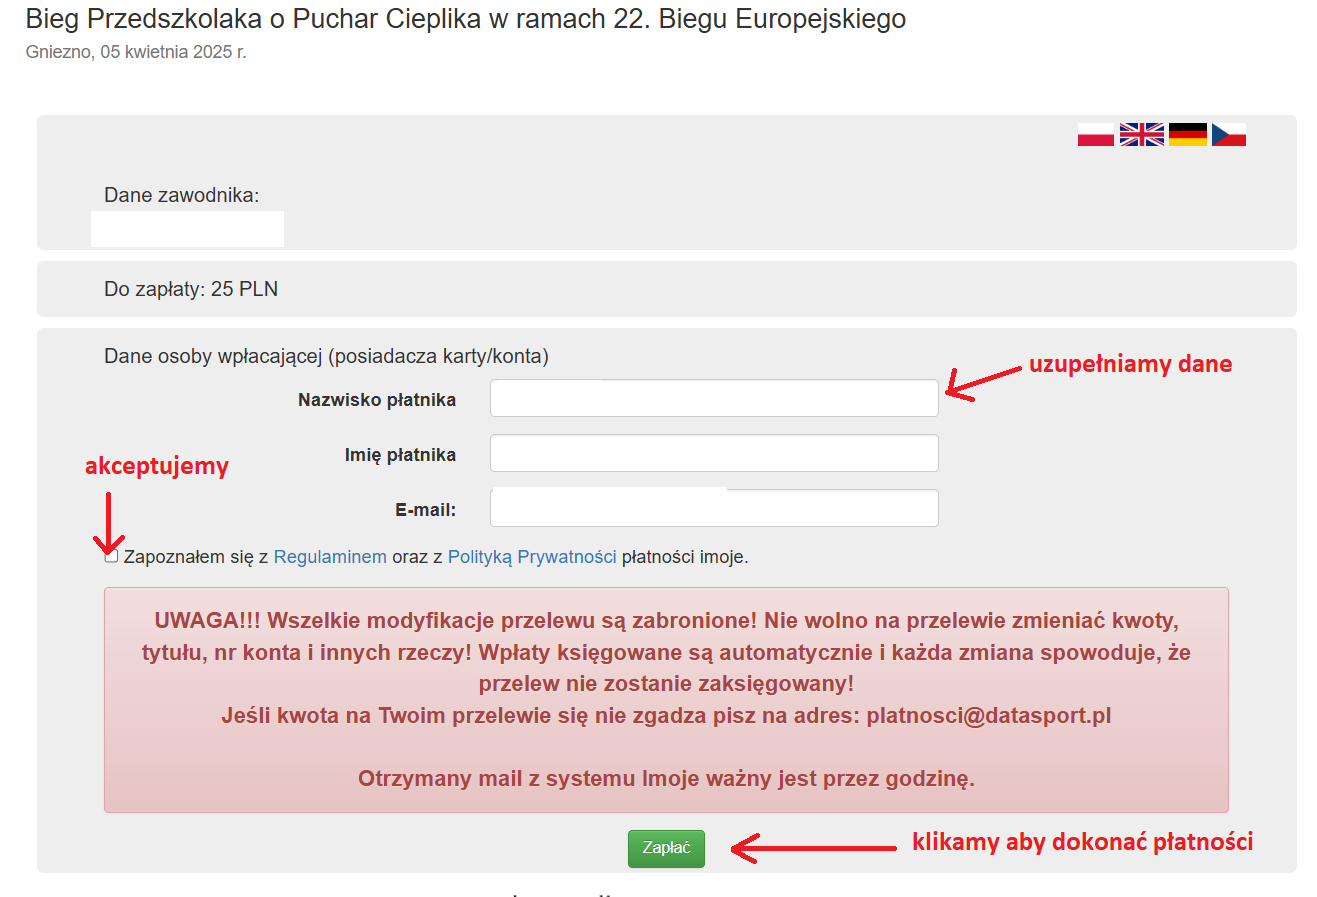
Task: Select the British flag for English
Action: pyautogui.click(x=1141, y=134)
